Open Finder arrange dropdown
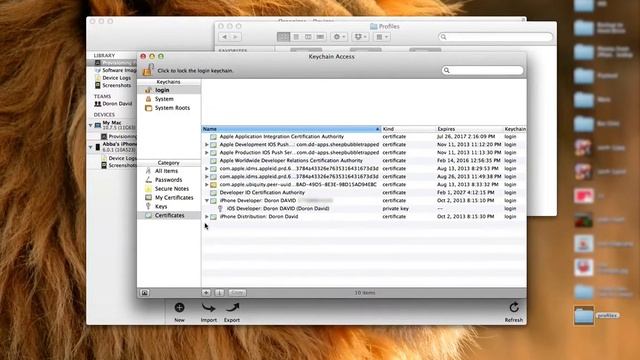Screen dimensions: 640x360 (382, 37)
